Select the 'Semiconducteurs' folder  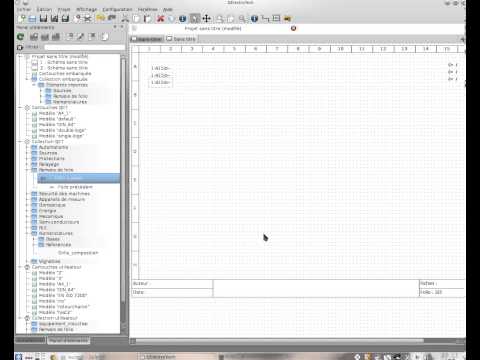pyautogui.click(x=59, y=222)
